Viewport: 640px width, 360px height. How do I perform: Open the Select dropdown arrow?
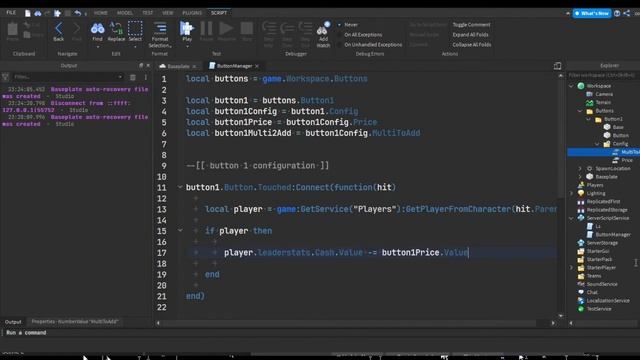point(135,47)
